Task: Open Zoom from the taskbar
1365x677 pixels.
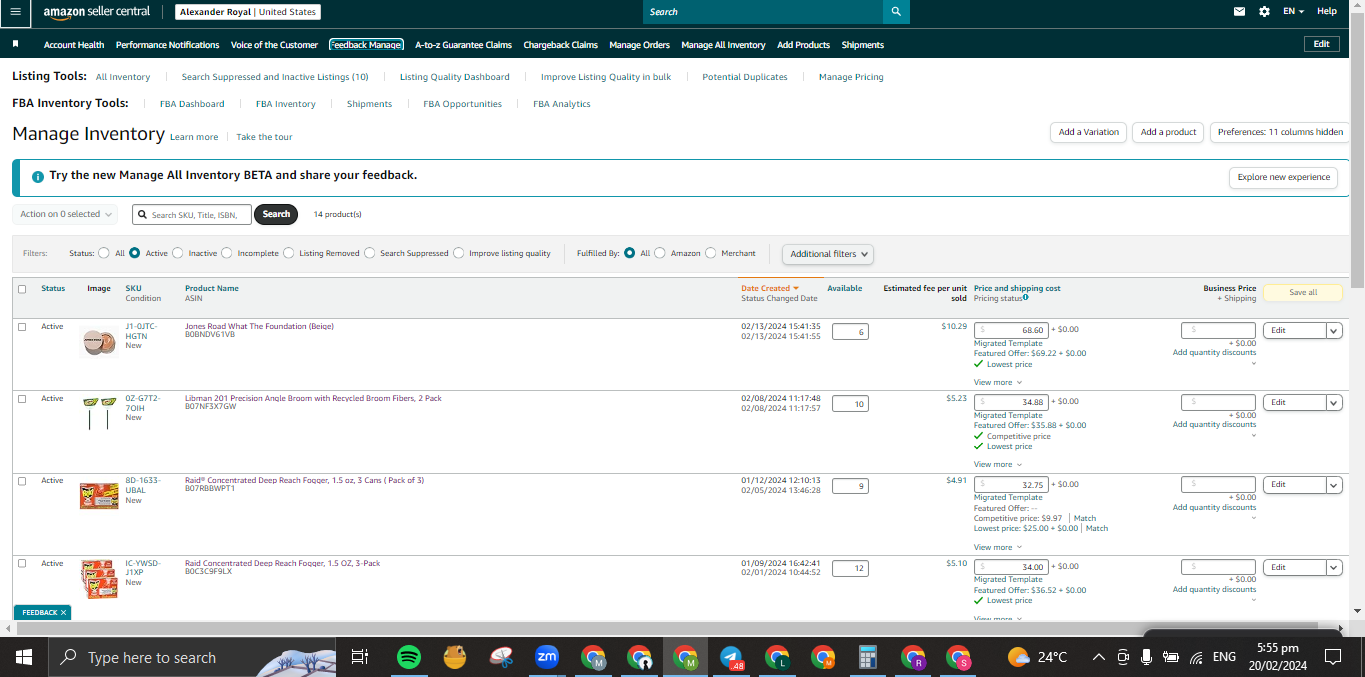Action: (547, 657)
